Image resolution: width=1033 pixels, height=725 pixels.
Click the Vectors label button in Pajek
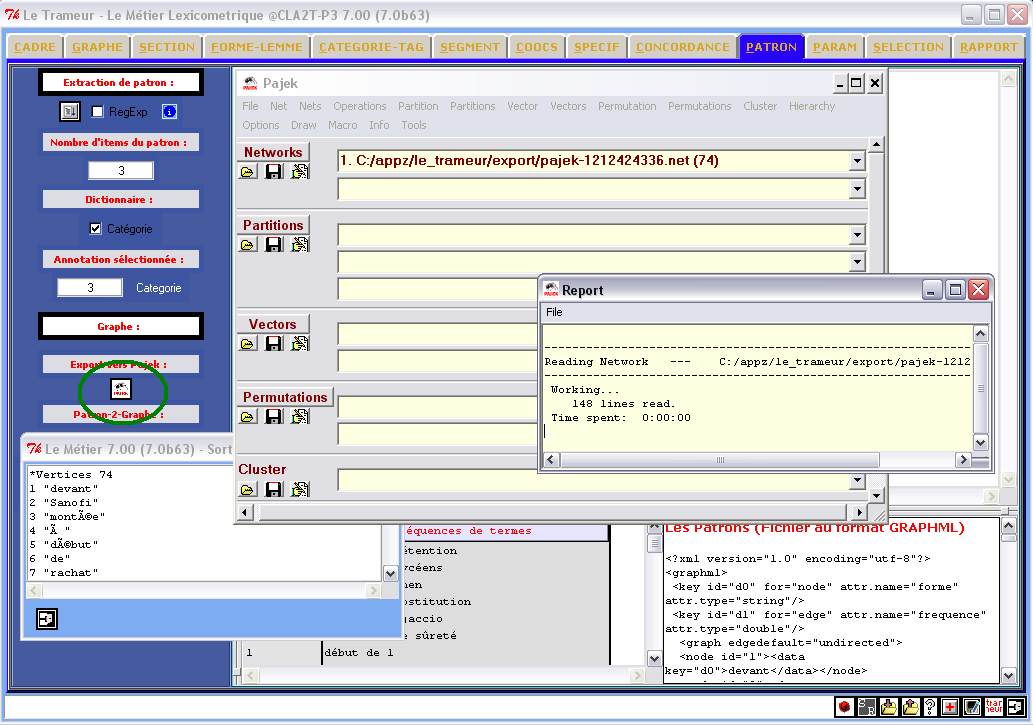(x=273, y=324)
